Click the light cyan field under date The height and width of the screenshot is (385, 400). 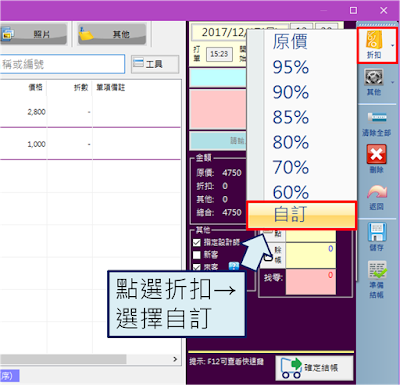click(x=218, y=77)
